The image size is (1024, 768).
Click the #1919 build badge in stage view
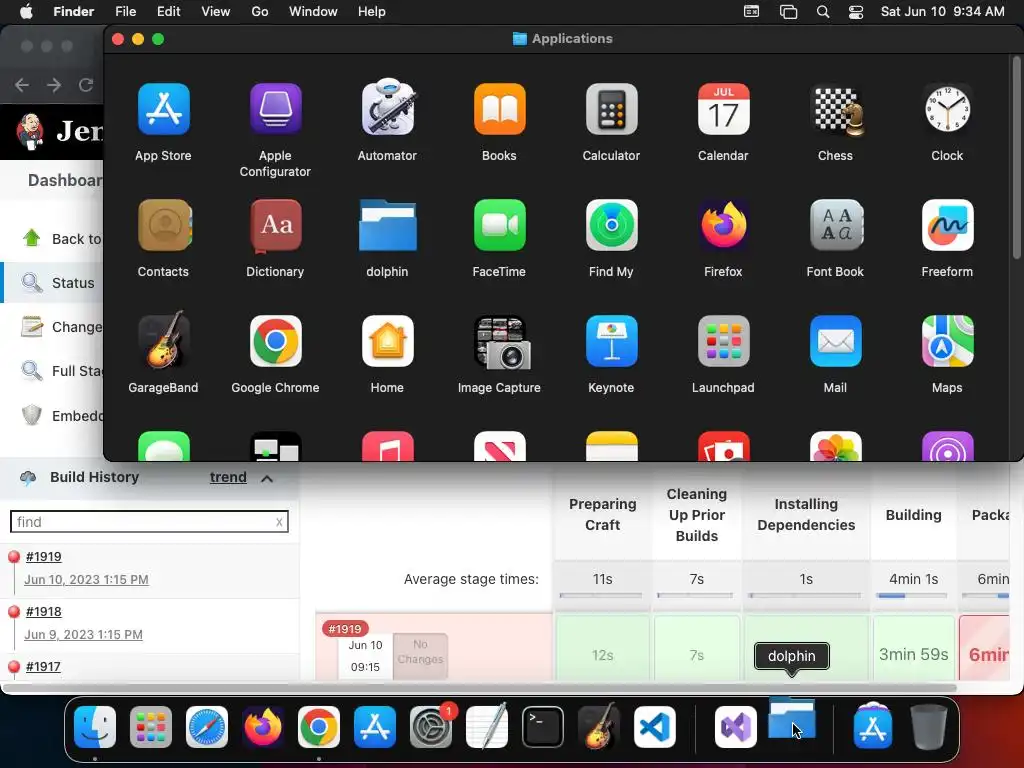(x=345, y=629)
